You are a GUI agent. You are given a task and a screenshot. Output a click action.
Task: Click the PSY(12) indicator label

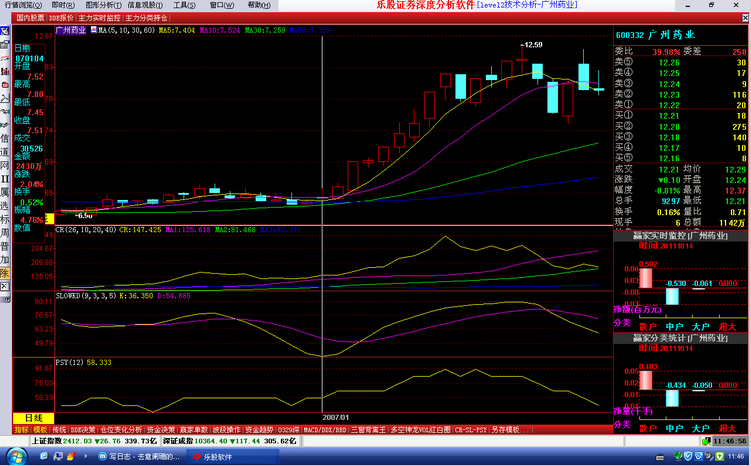click(69, 363)
